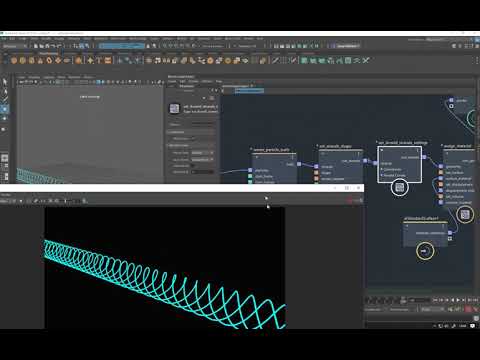Image resolution: width=480 pixels, height=360 pixels.
Task: Click the X-shaped icon at shelf end
Action: (366, 60)
